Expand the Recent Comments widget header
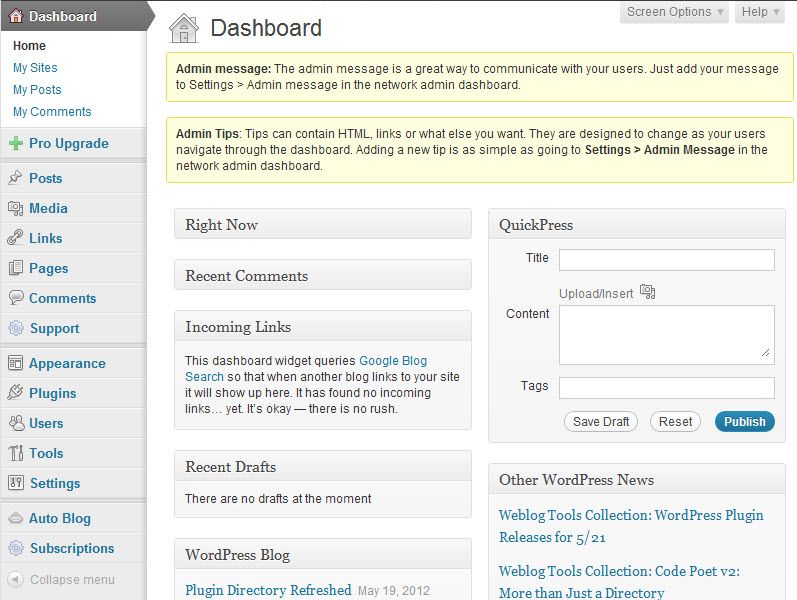Image resolution: width=797 pixels, height=600 pixels. click(323, 276)
